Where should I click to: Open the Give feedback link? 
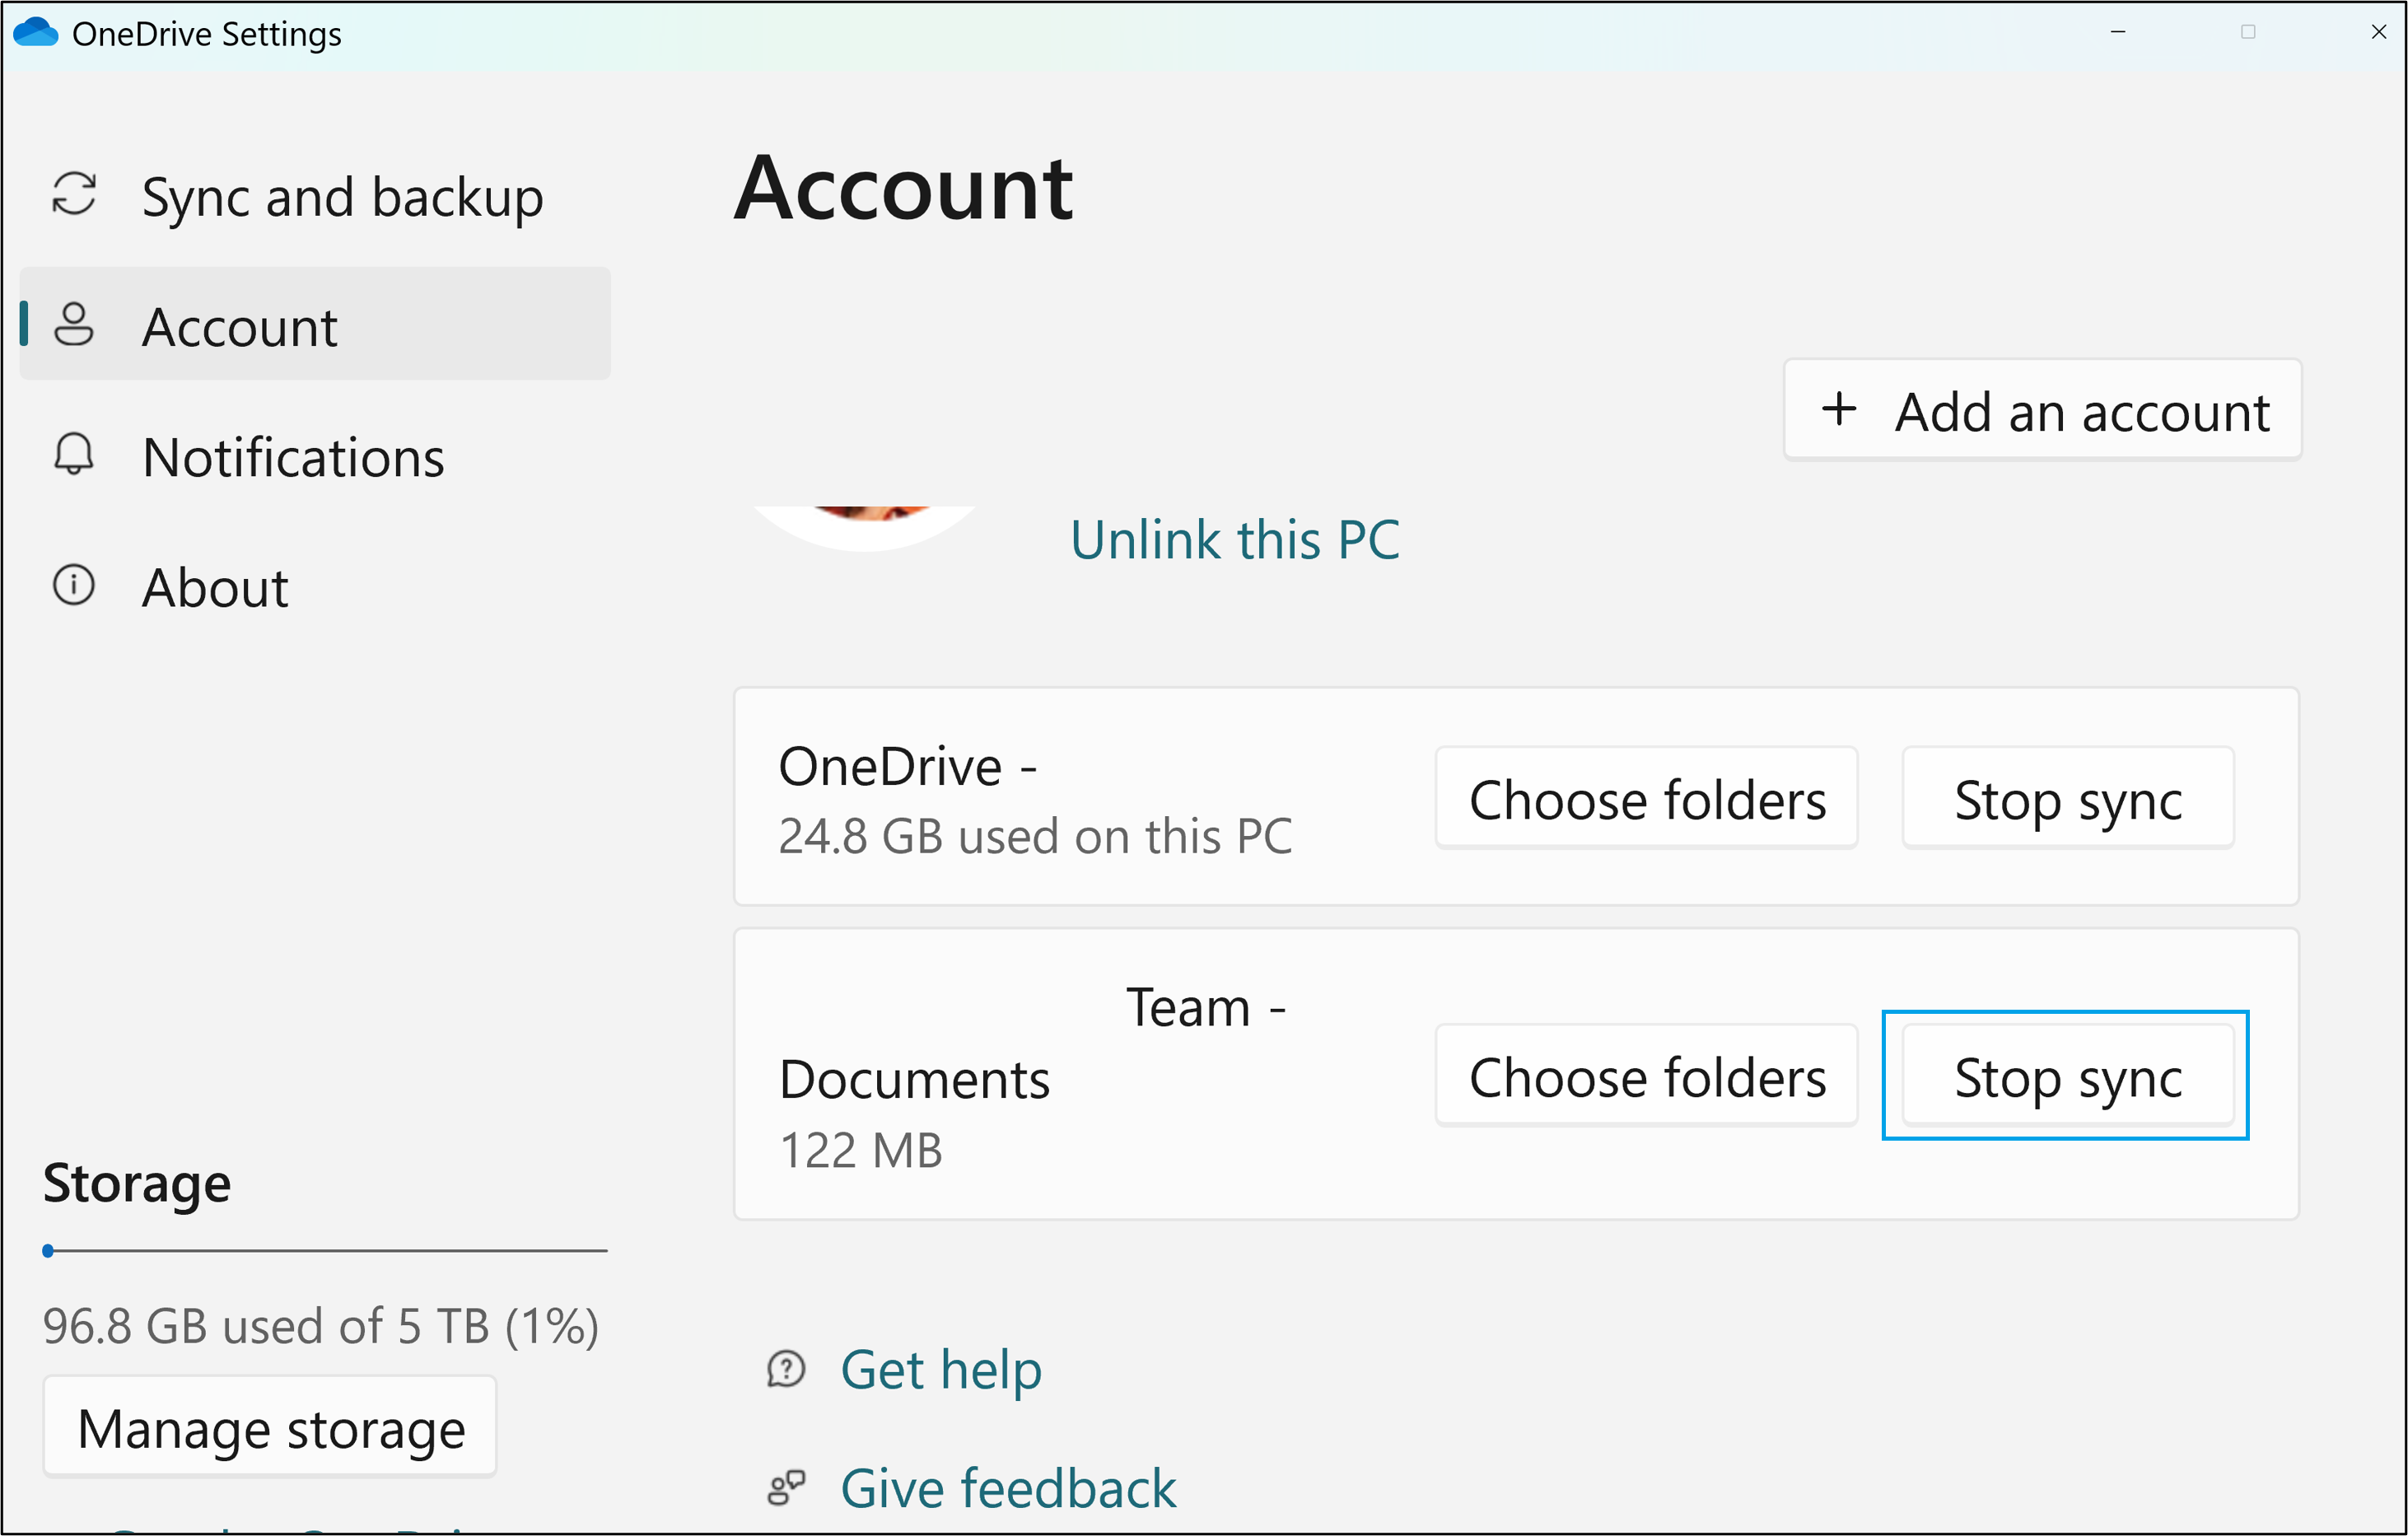click(1008, 1488)
